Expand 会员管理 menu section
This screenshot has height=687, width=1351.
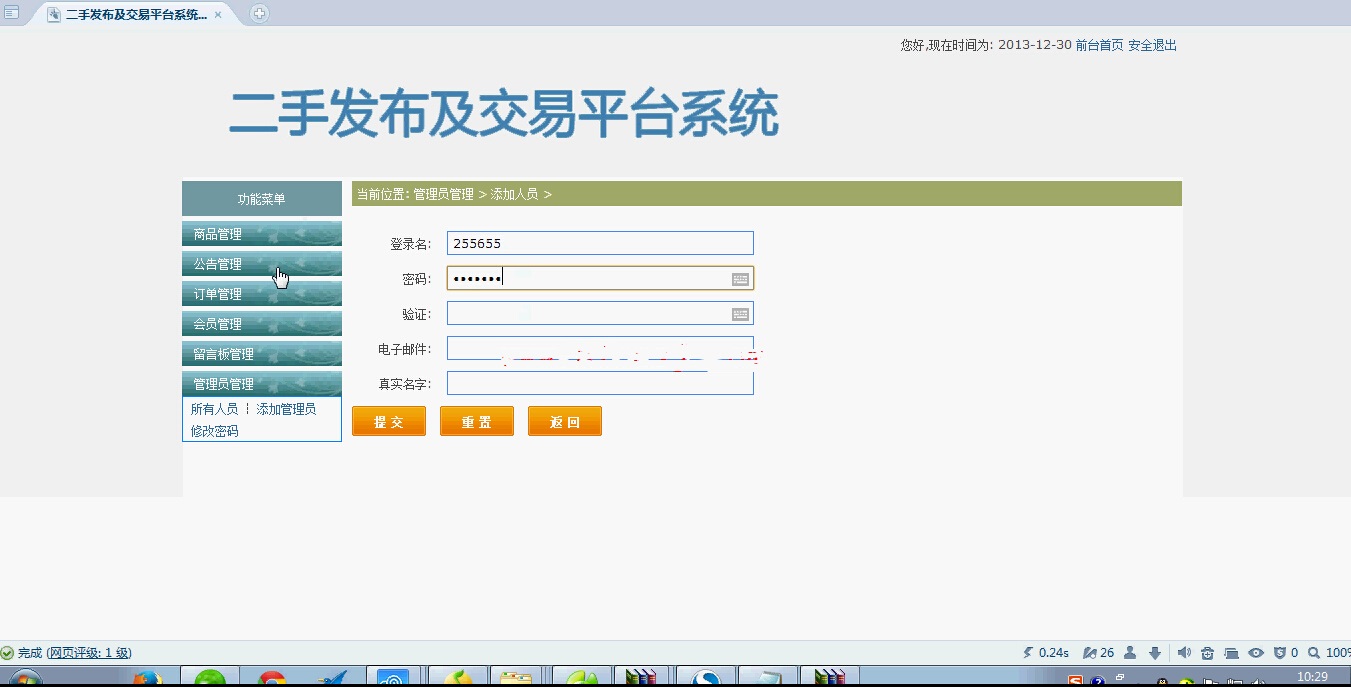tap(262, 324)
